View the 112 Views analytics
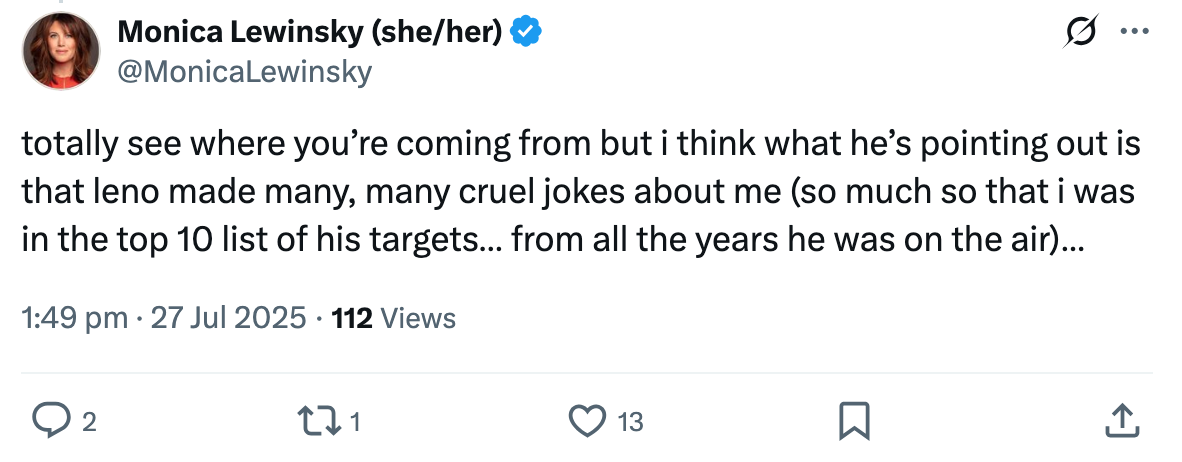1182x462 pixels. tap(394, 318)
